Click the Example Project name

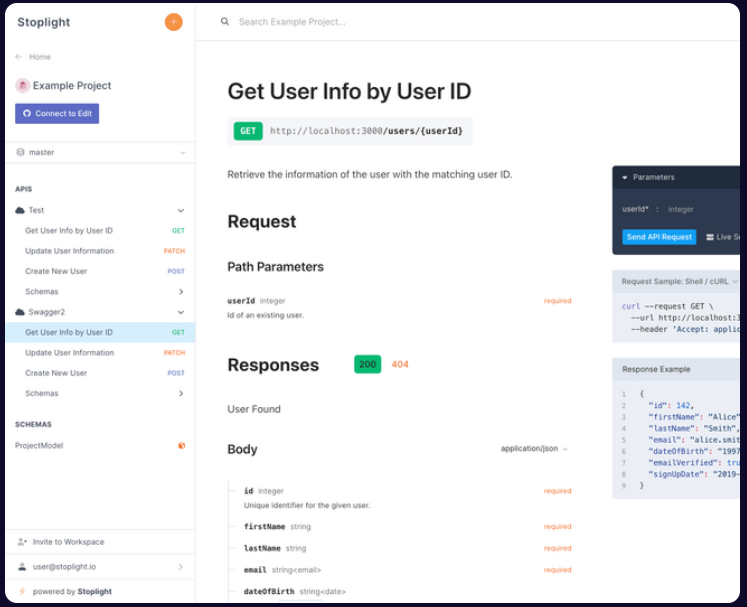(x=72, y=86)
